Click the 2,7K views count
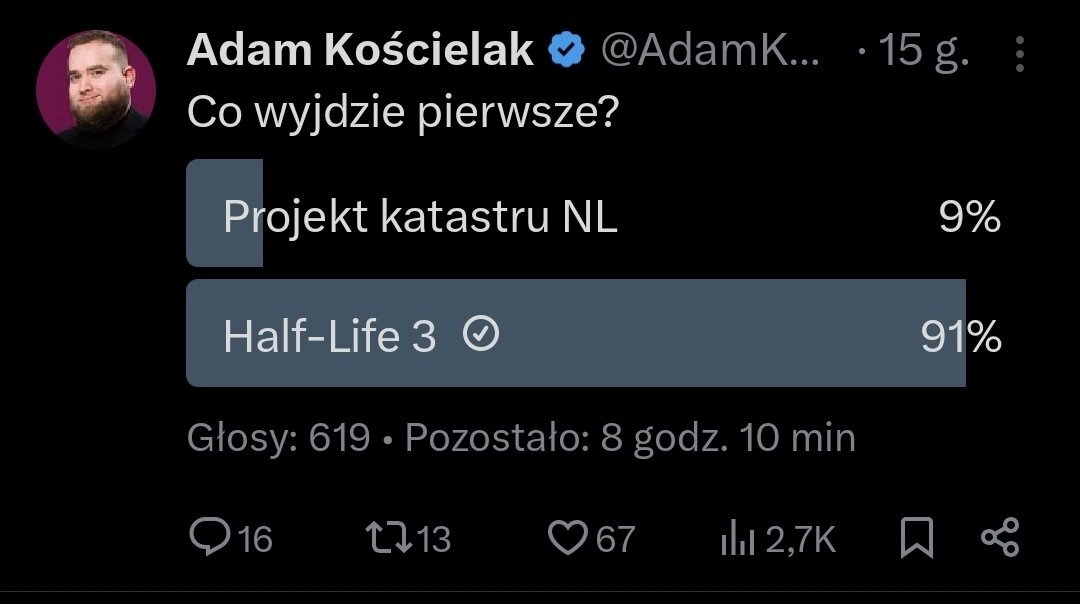The image size is (1080, 604). [800, 540]
